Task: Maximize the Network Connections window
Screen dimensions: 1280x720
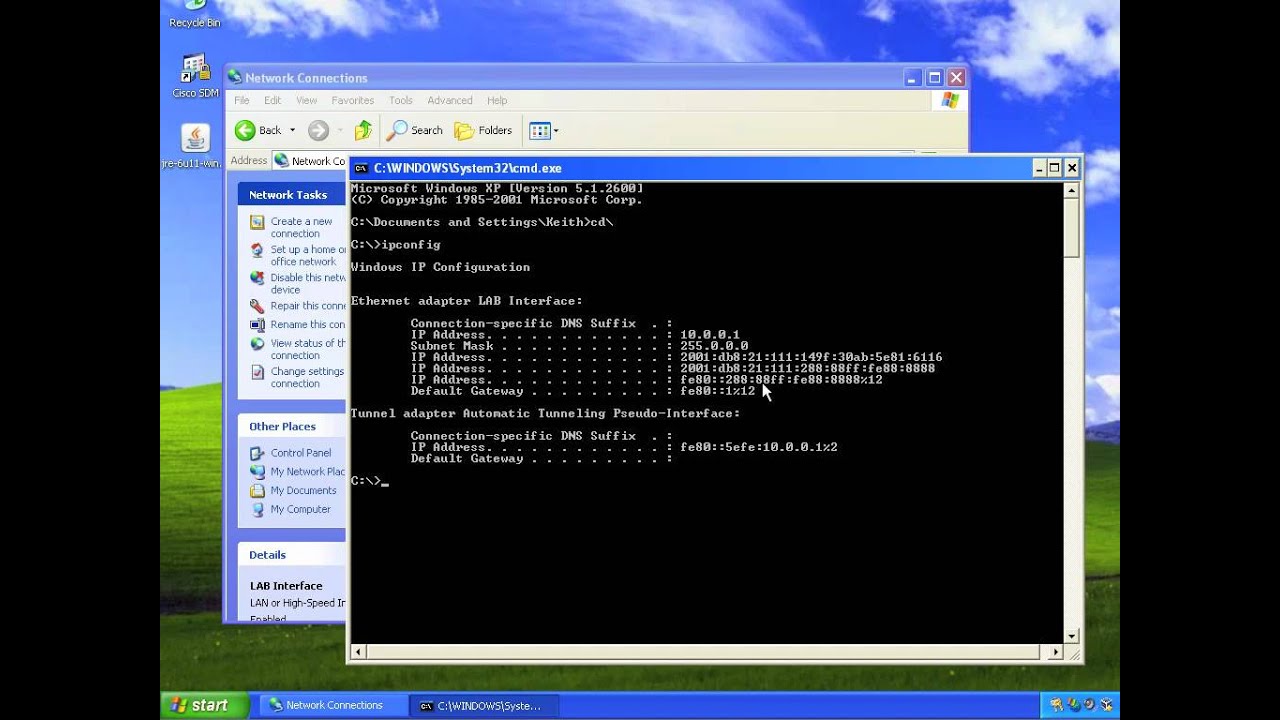Action: pos(934,77)
